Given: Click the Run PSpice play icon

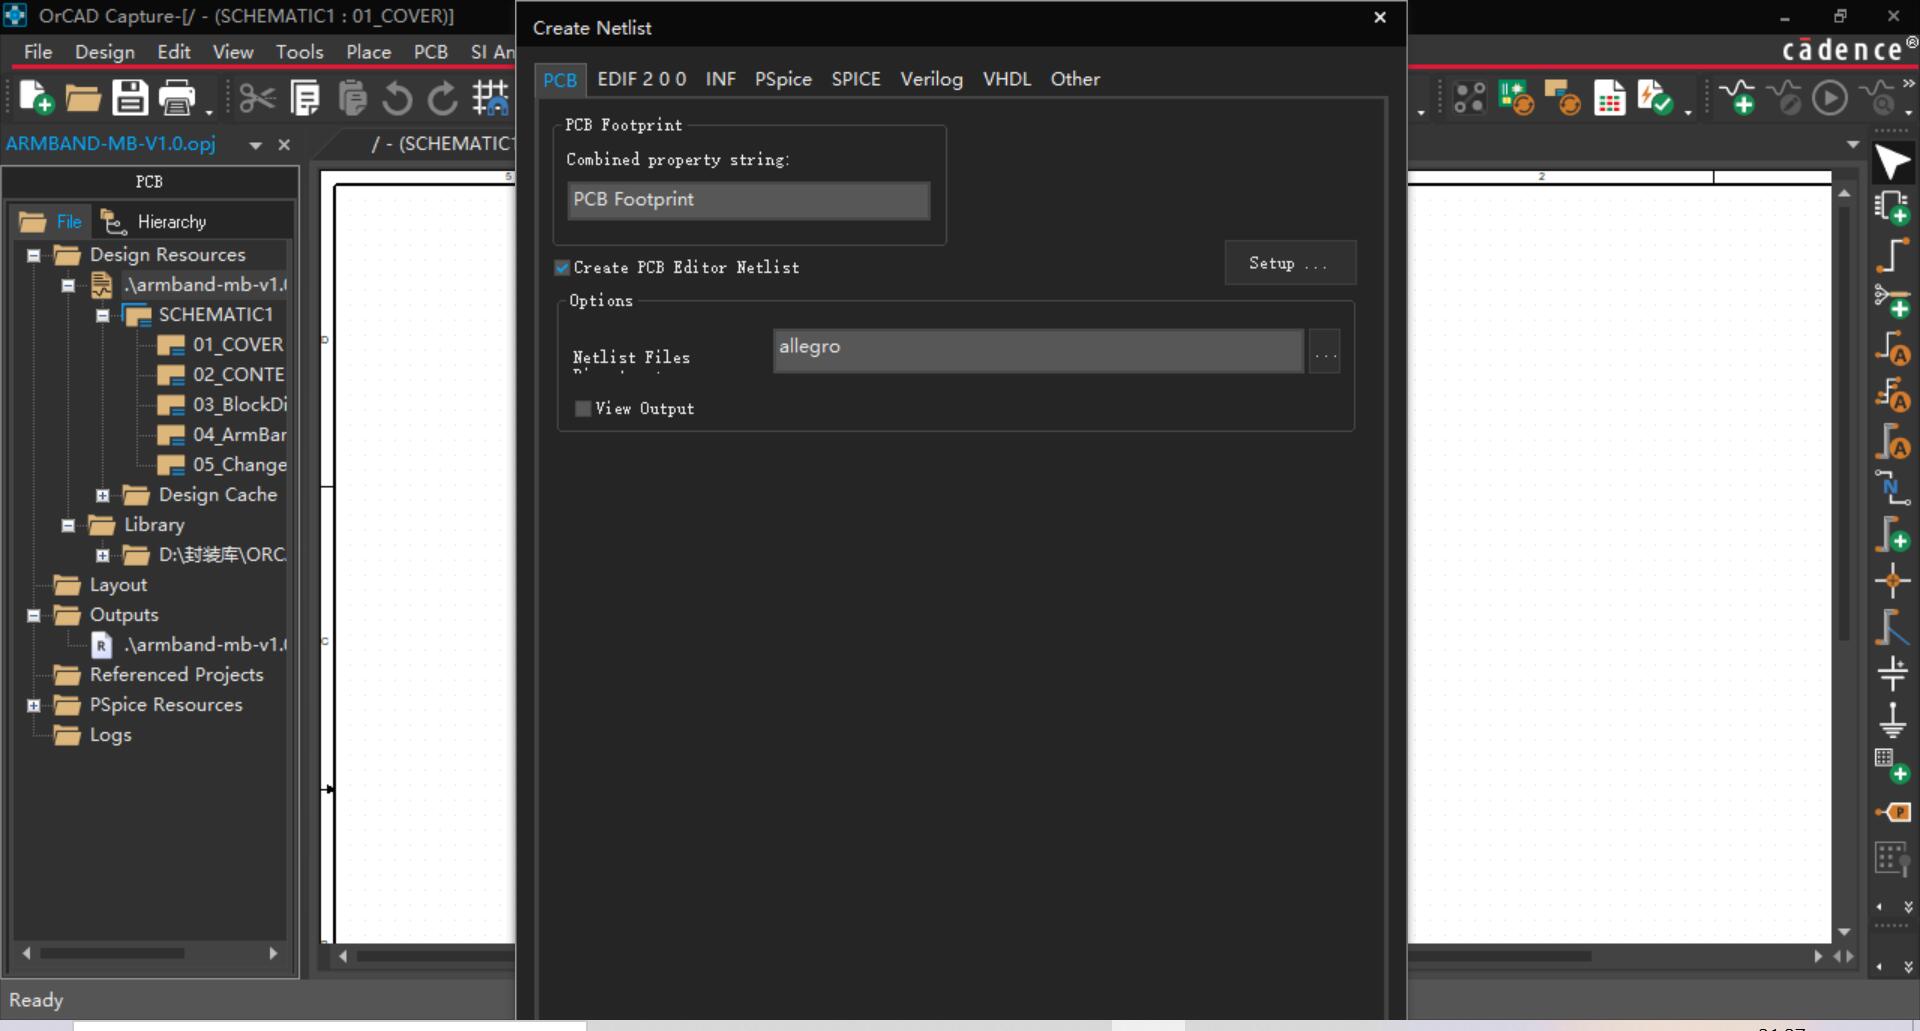Looking at the screenshot, I should 1830,98.
